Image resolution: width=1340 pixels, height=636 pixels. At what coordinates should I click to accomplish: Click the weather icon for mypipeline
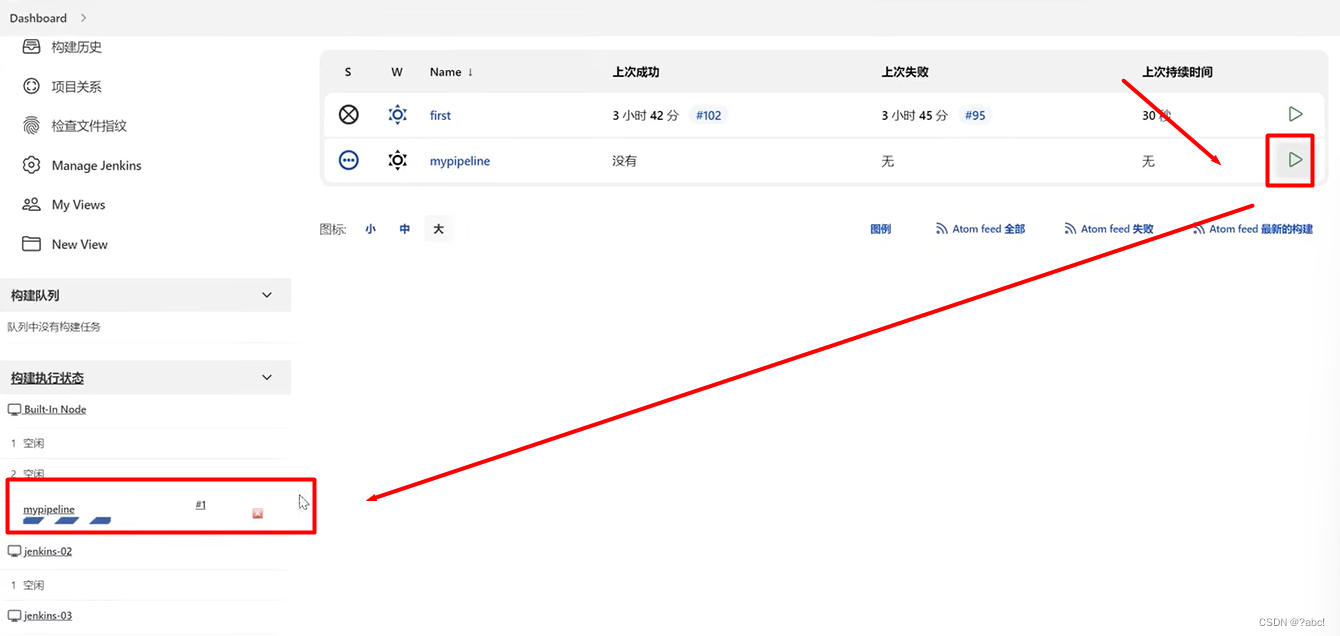[x=397, y=160]
